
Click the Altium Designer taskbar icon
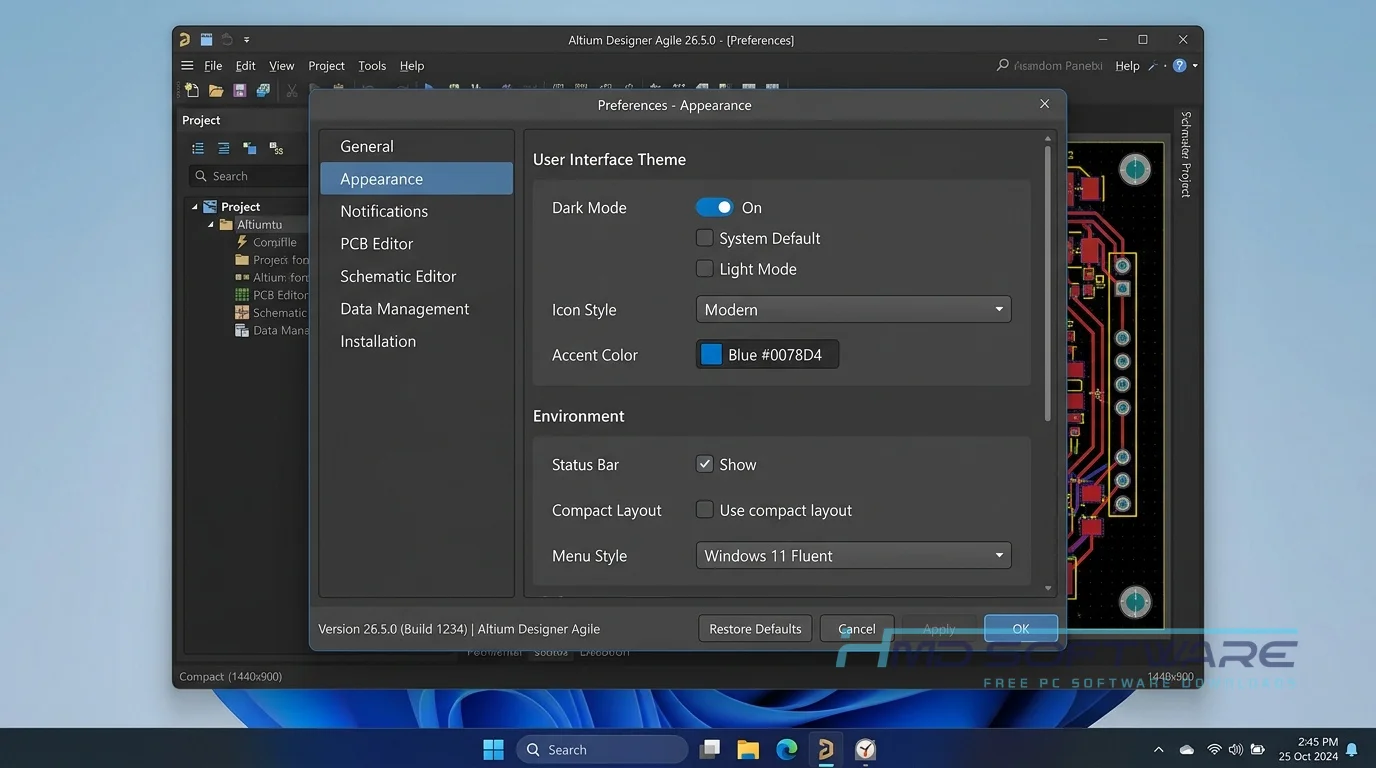826,749
